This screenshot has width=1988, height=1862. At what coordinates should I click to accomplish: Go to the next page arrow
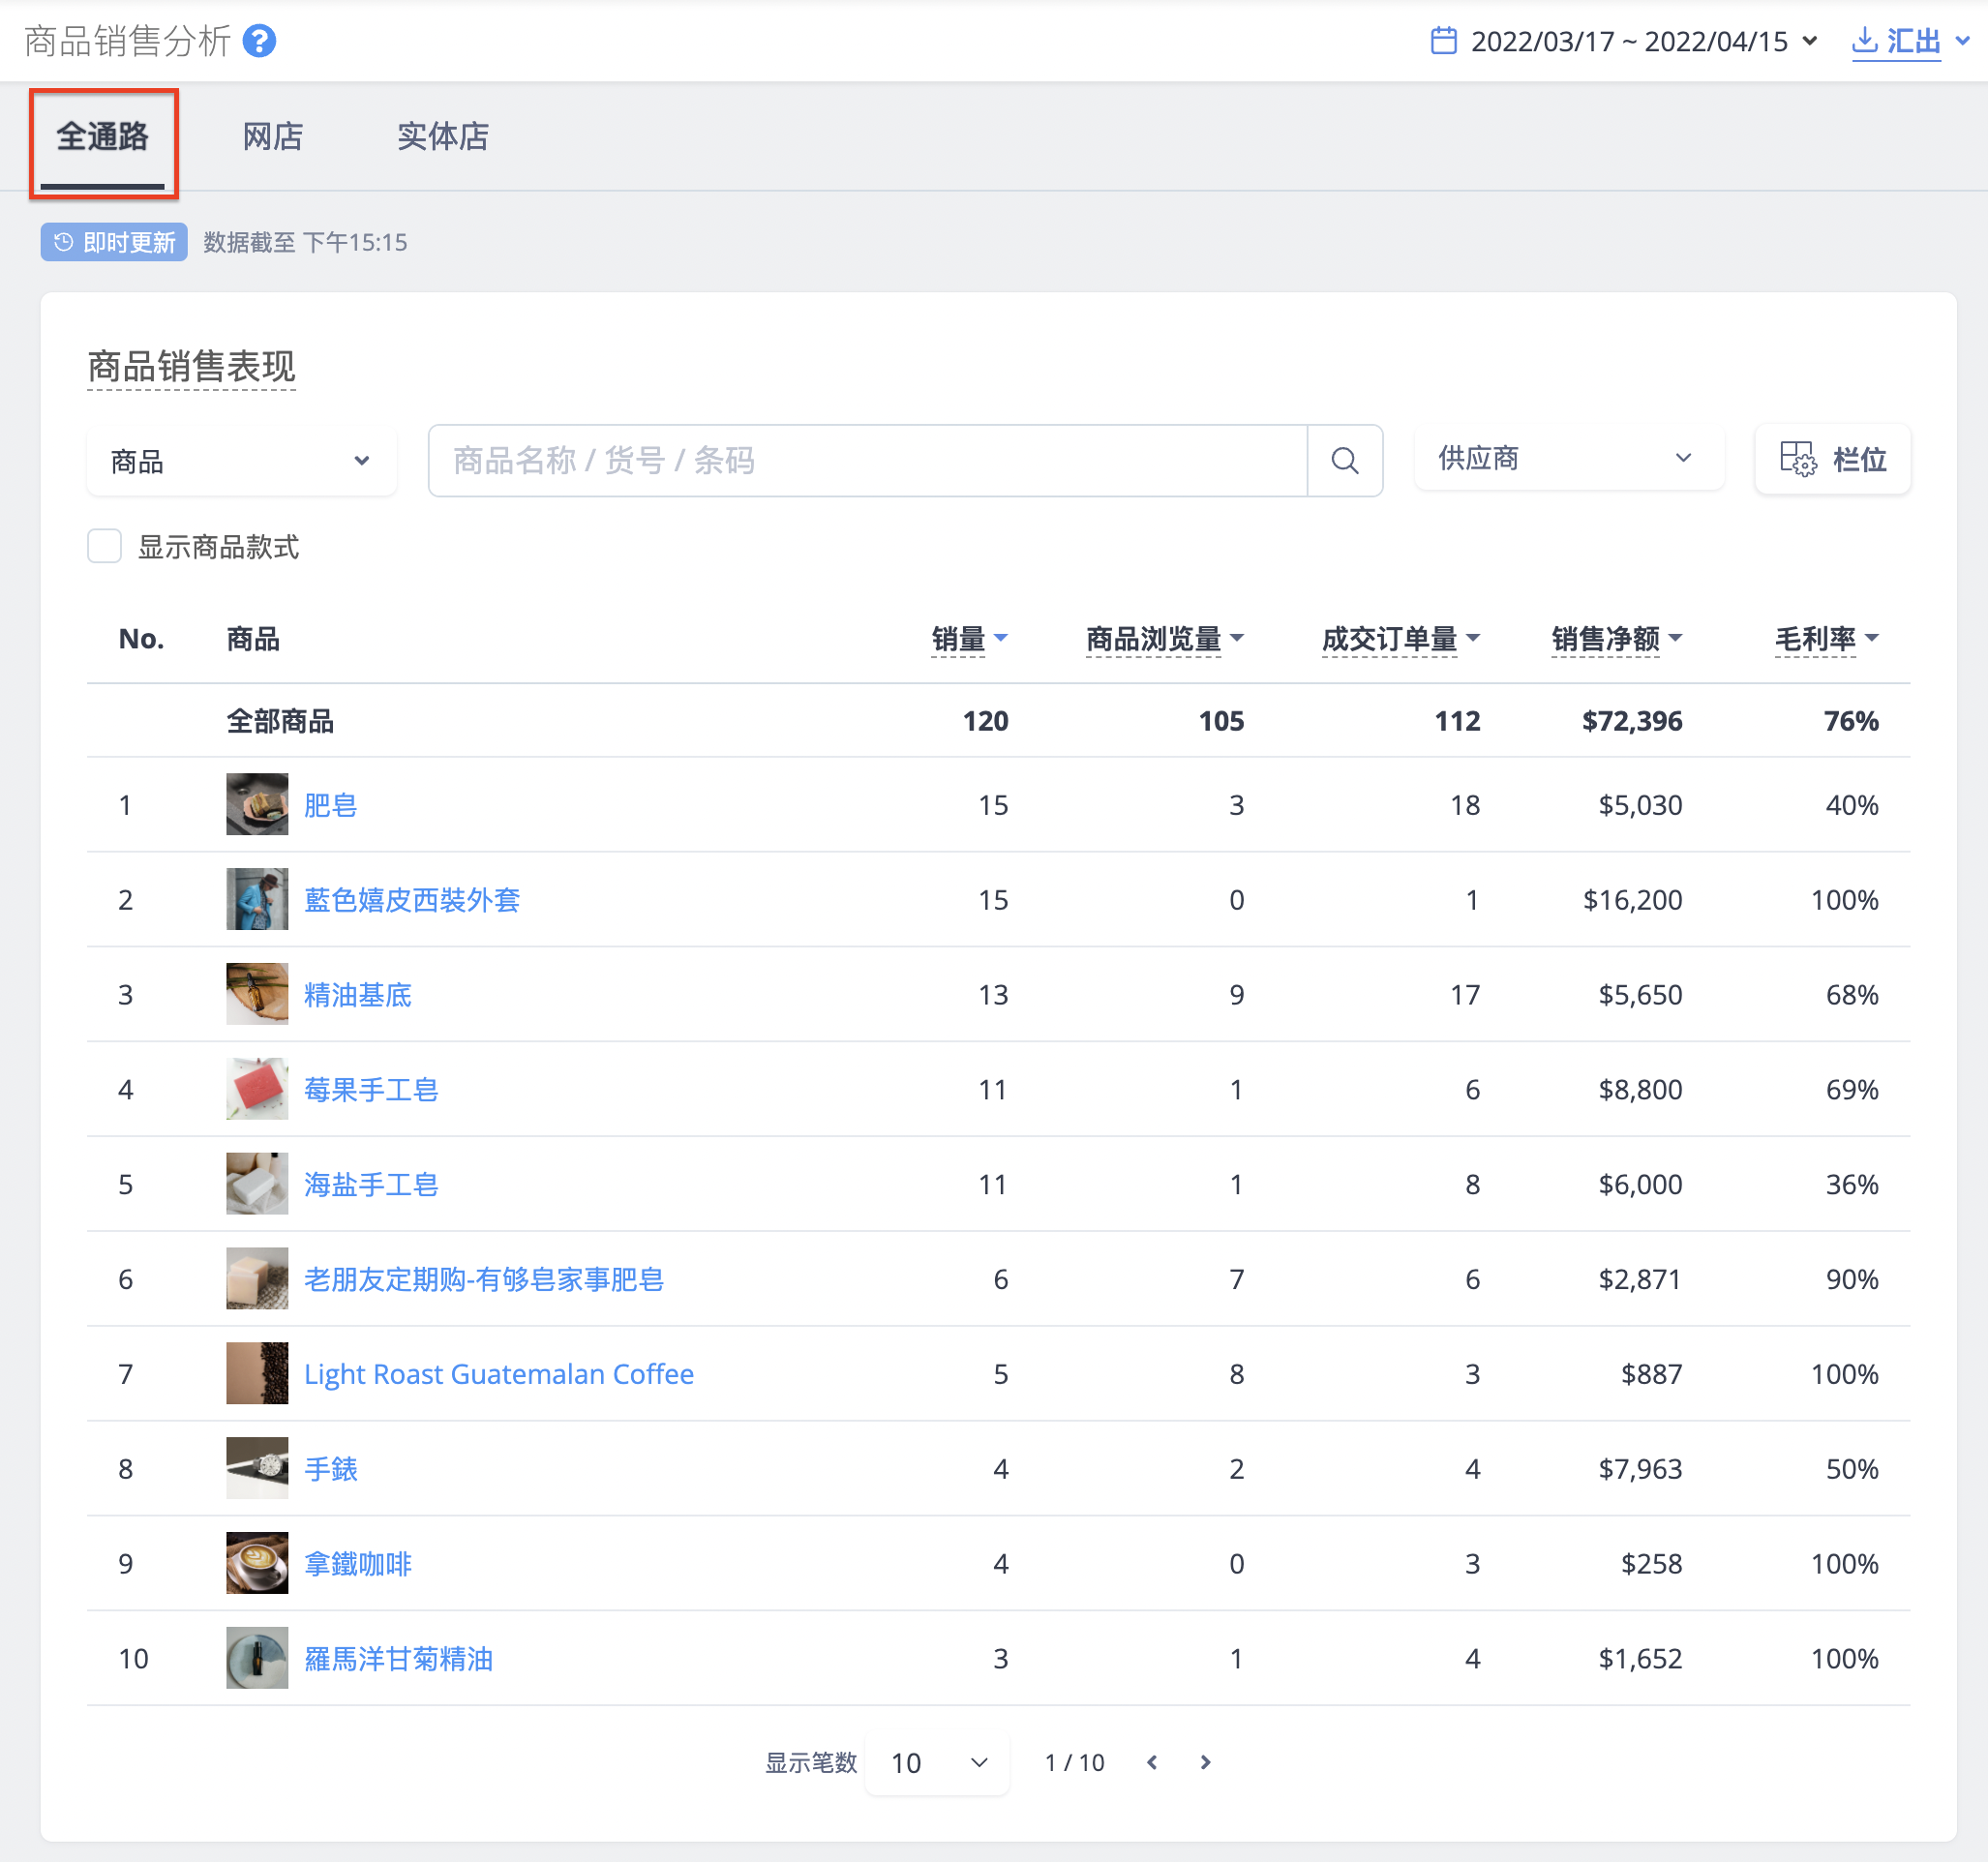point(1205,1762)
